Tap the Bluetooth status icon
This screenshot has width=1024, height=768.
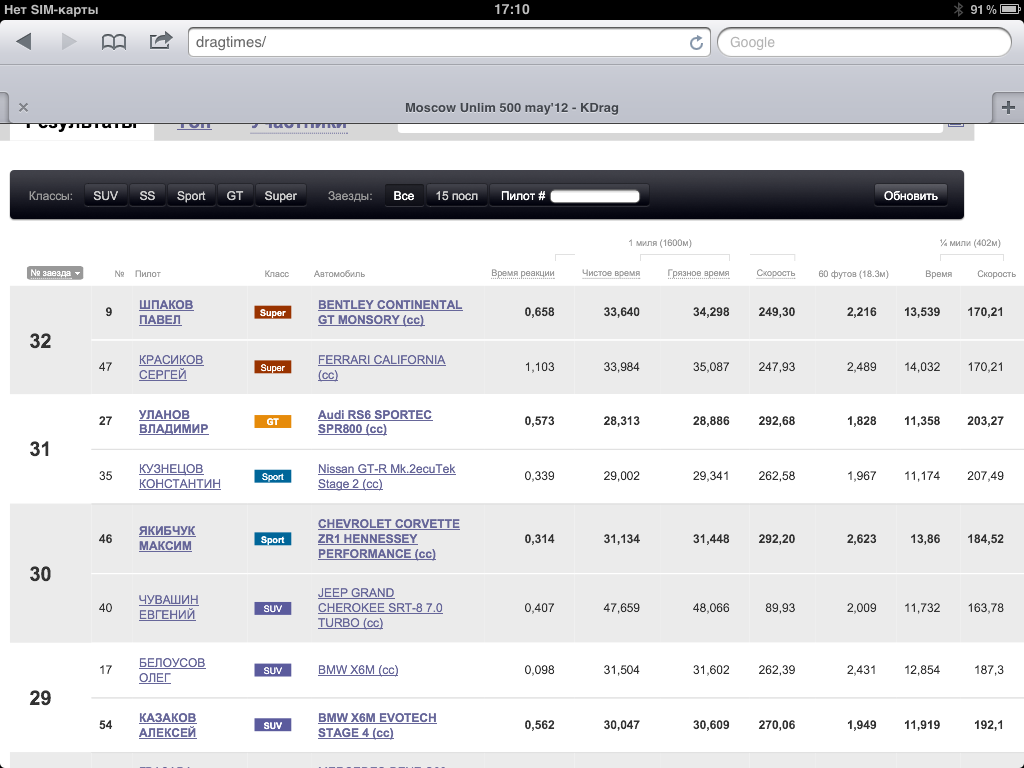pyautogui.click(x=958, y=9)
